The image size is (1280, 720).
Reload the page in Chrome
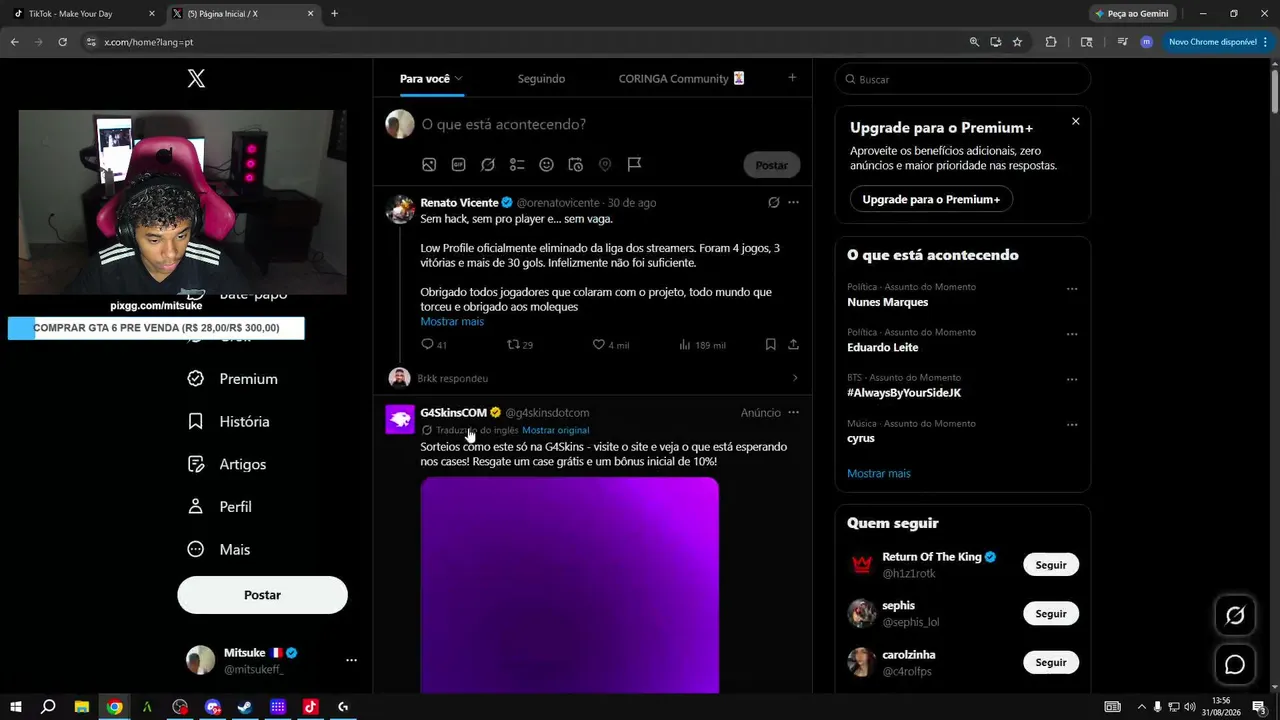point(62,42)
